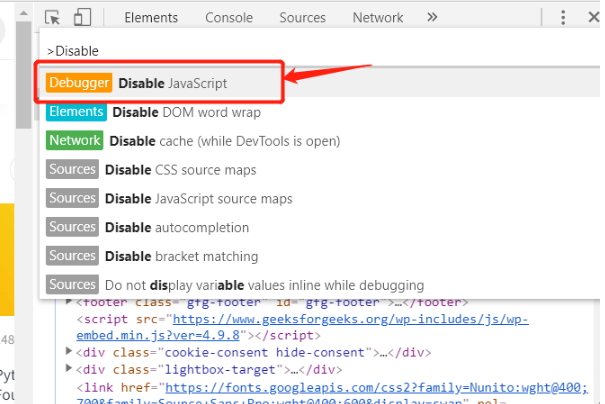Select Disable DOM word wrap command
Screen dimensions: 605x404
(320, 112)
